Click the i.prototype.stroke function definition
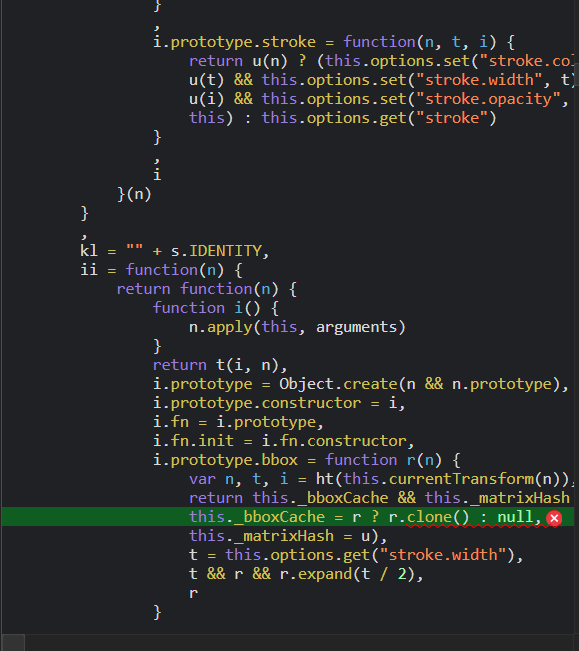The image size is (579, 651). point(334,42)
